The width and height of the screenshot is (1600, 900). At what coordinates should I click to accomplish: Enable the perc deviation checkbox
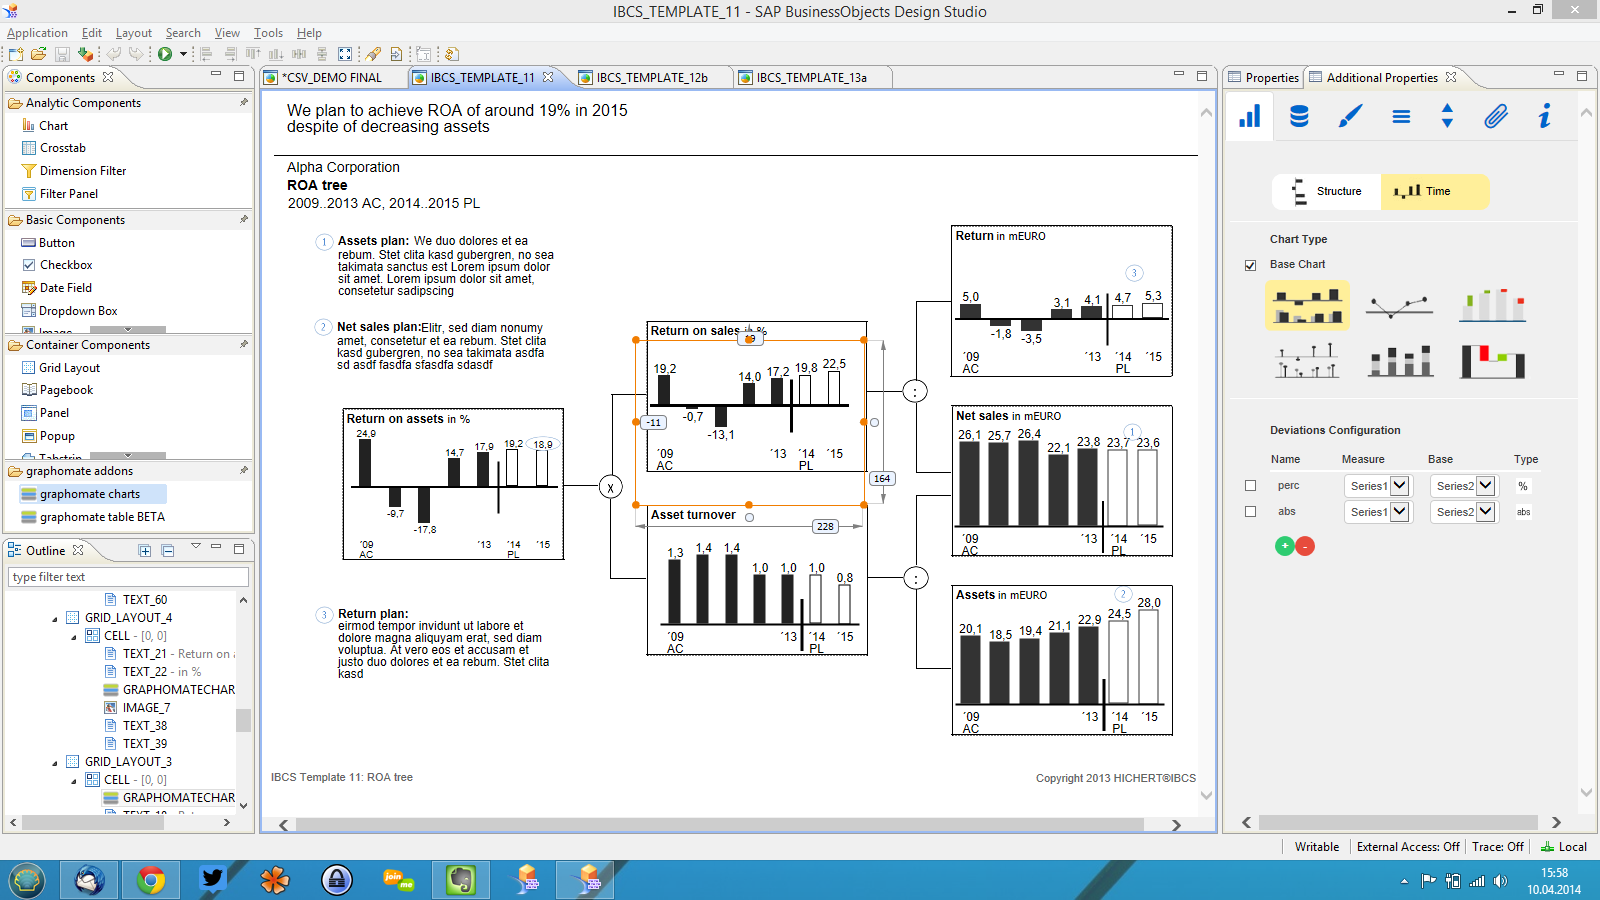1250,486
